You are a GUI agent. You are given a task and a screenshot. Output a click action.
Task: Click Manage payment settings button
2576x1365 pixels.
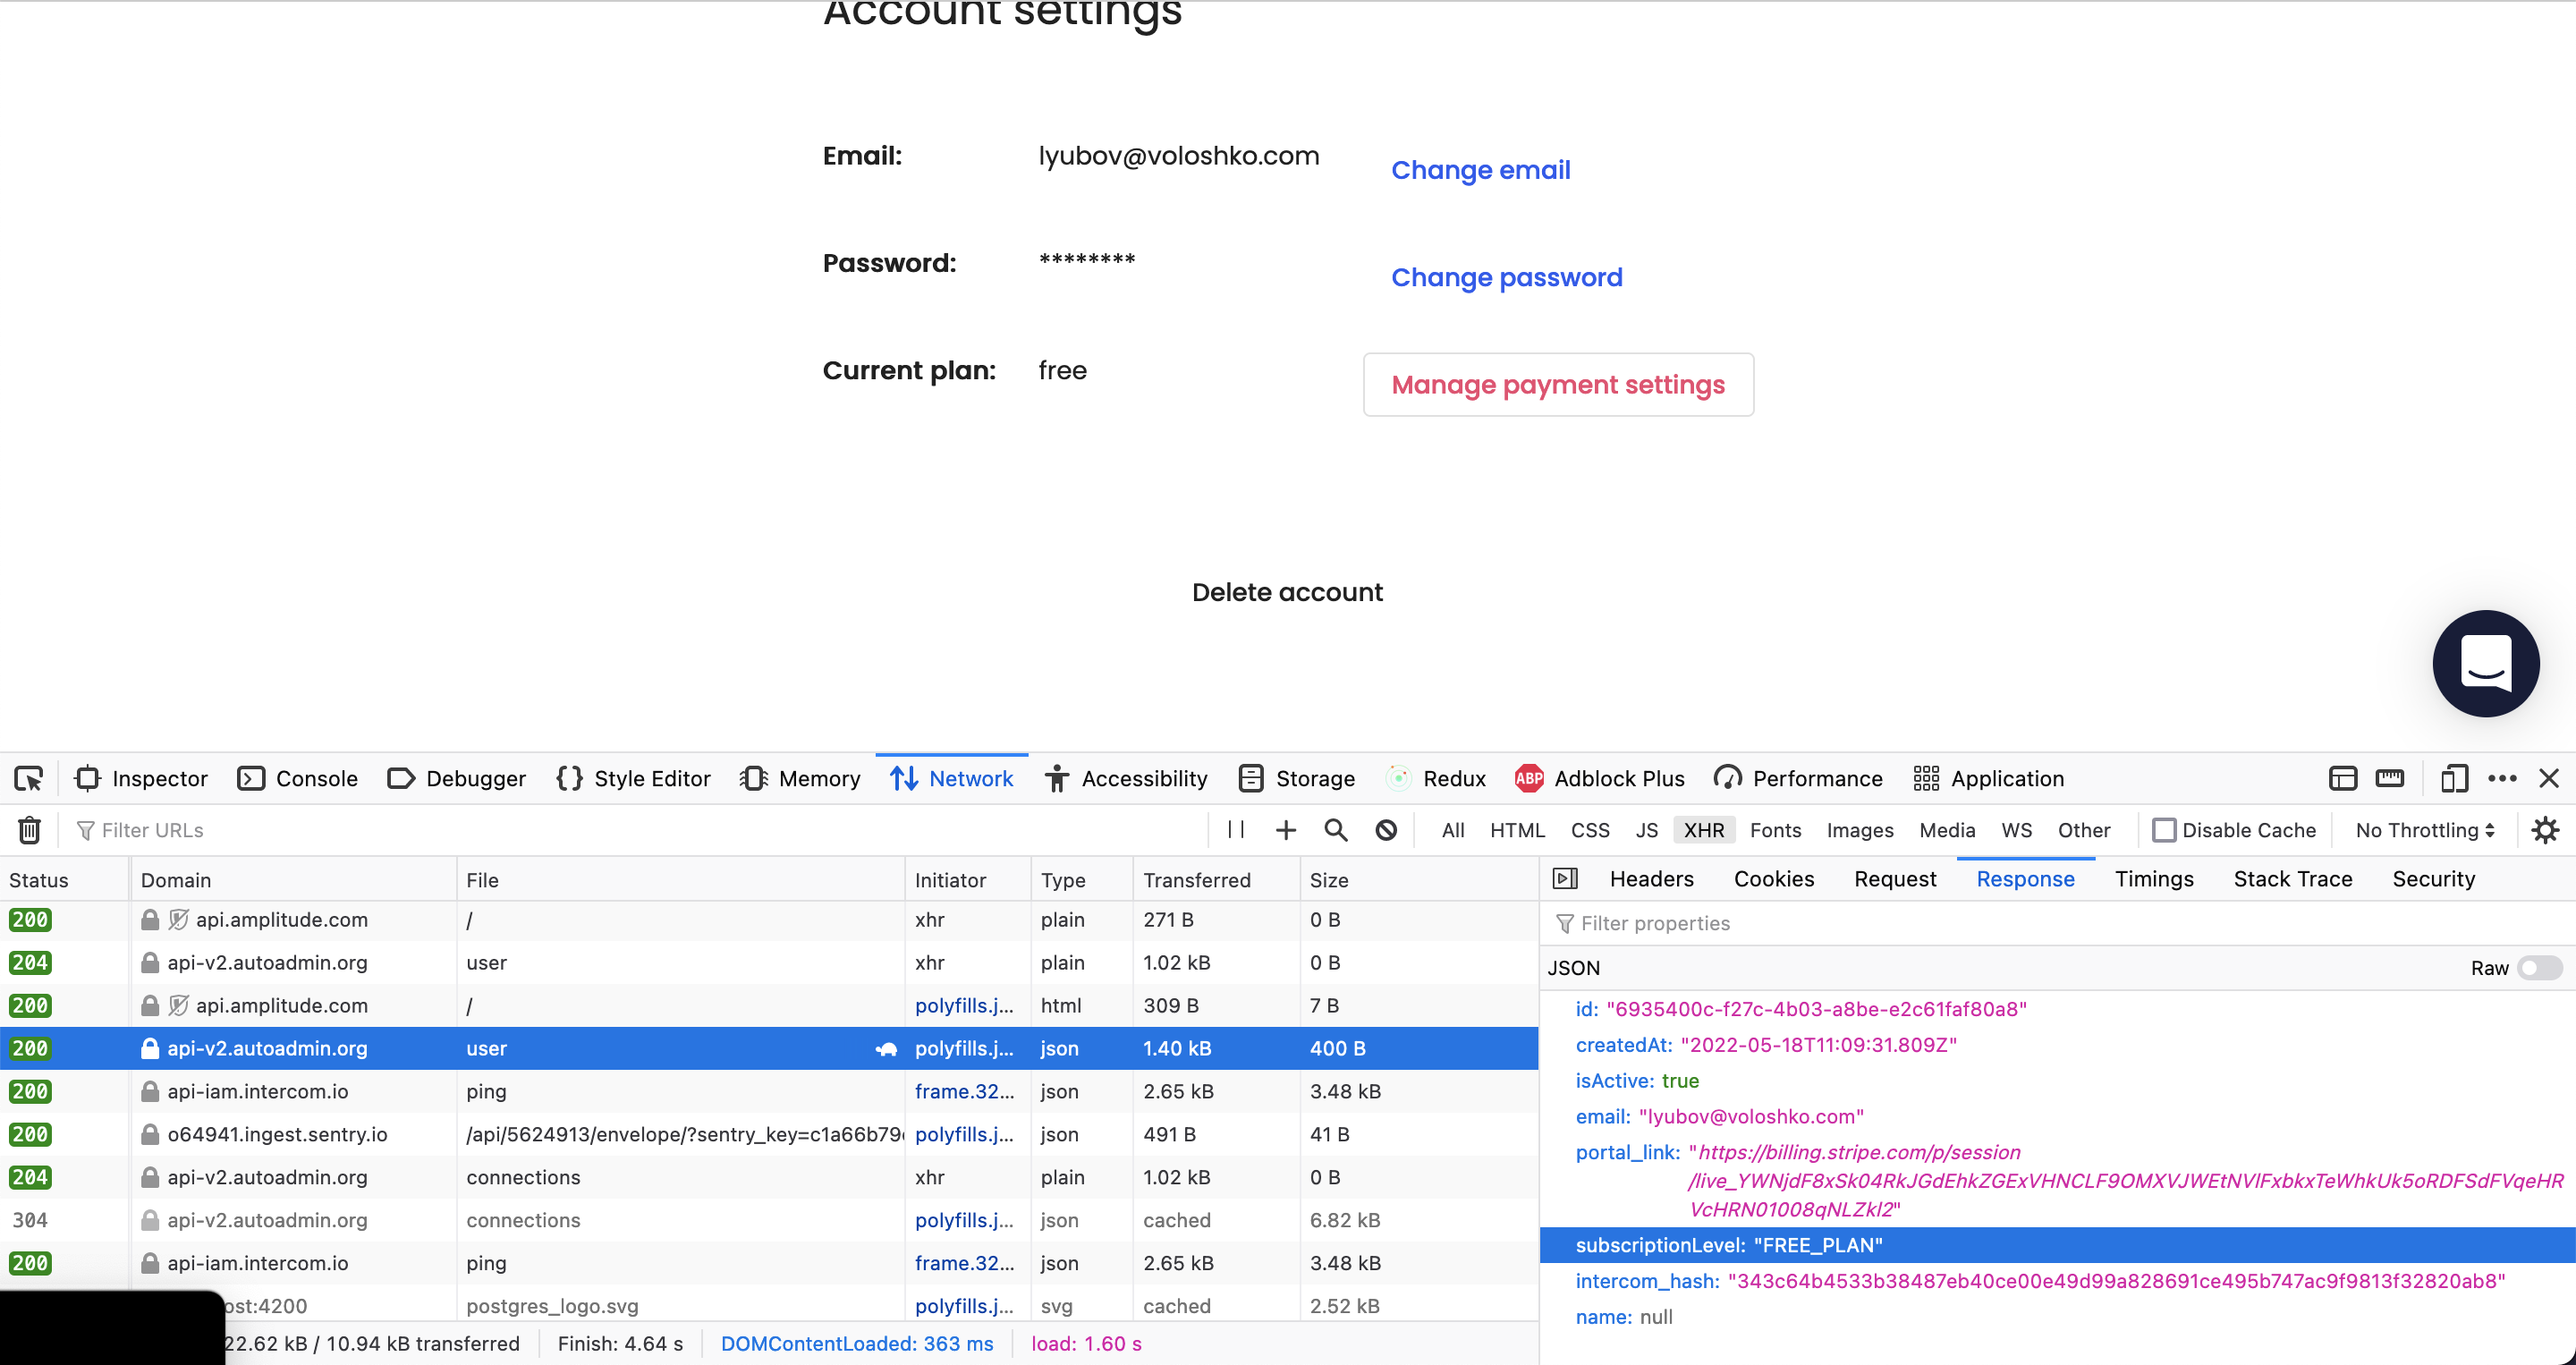coord(1558,384)
